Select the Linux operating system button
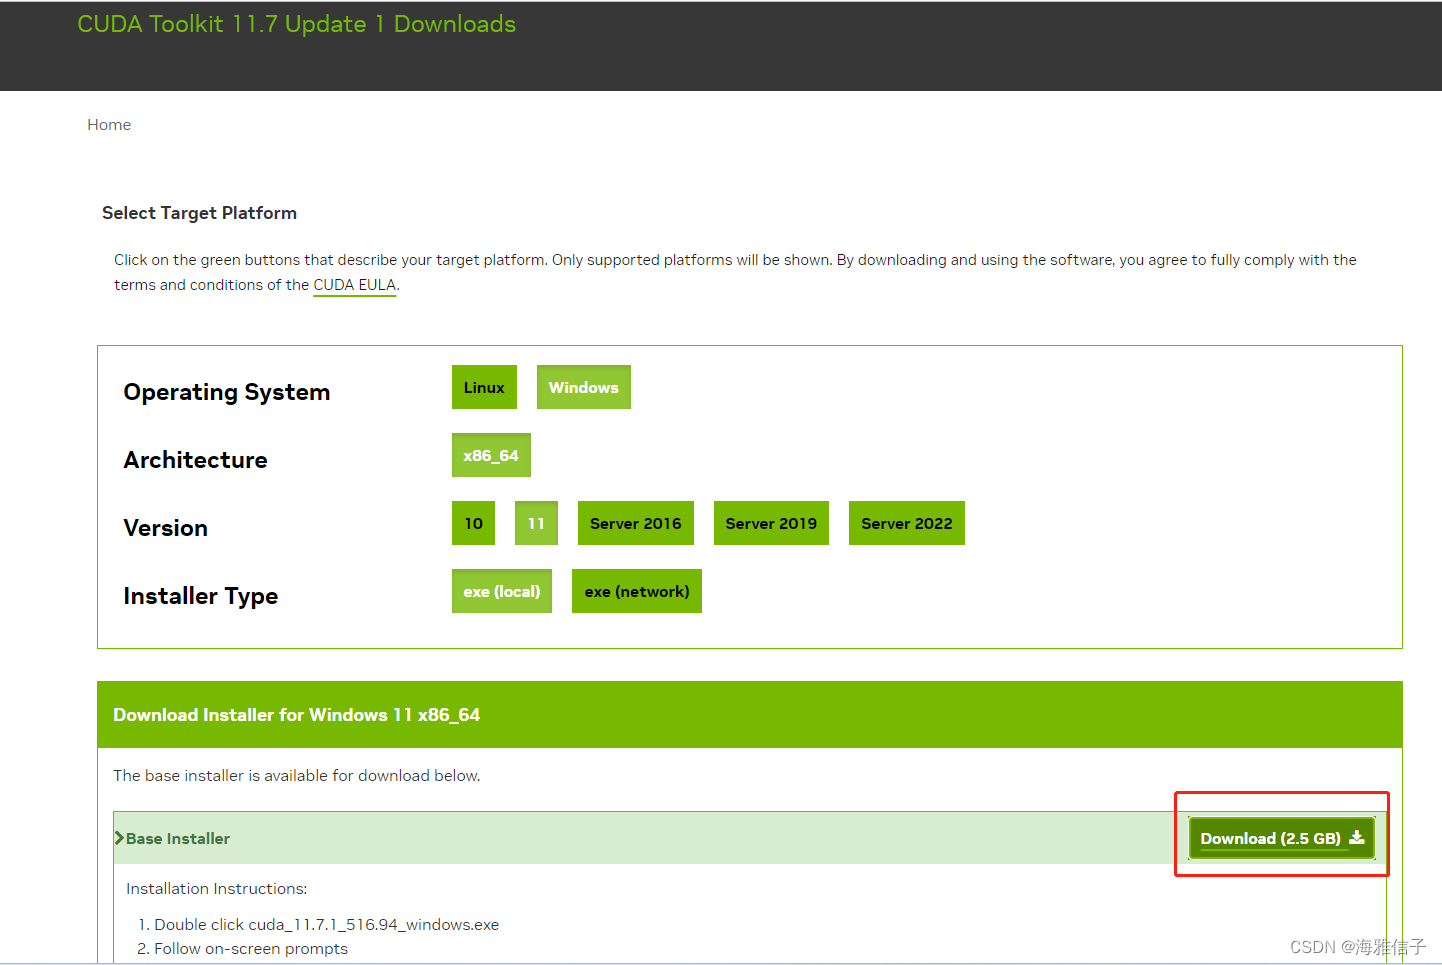 (x=484, y=387)
